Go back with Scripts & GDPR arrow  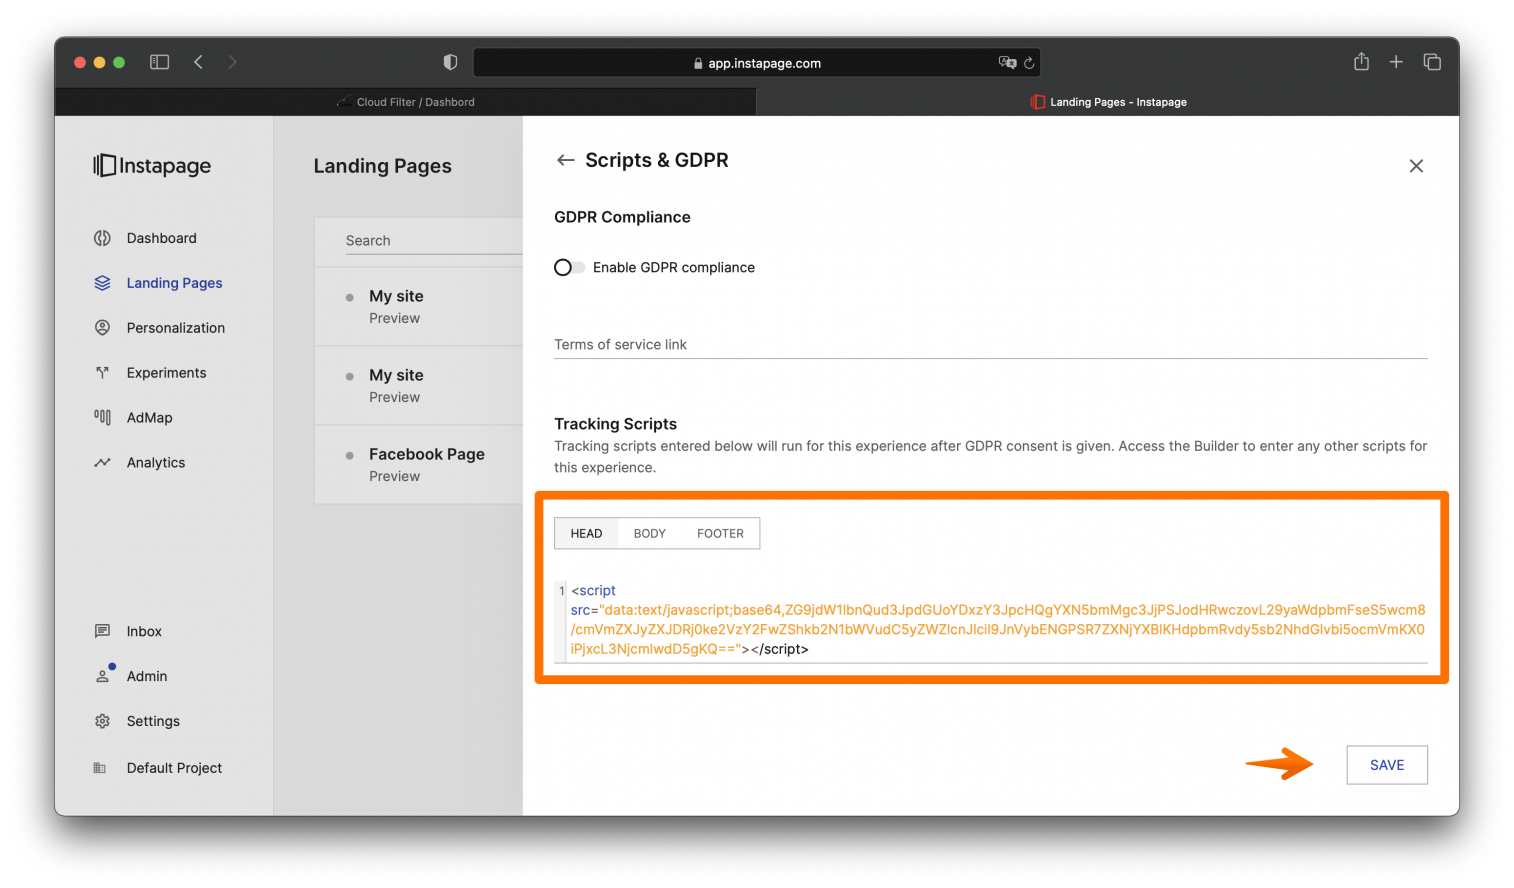point(565,160)
